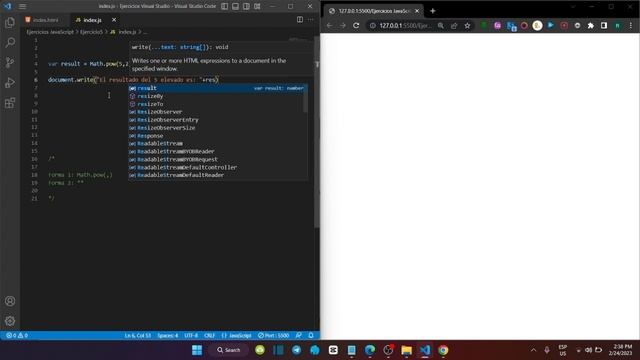The height and width of the screenshot is (360, 640).
Task: Open the Chrome Extensions puzzle menu
Action: (591, 25)
